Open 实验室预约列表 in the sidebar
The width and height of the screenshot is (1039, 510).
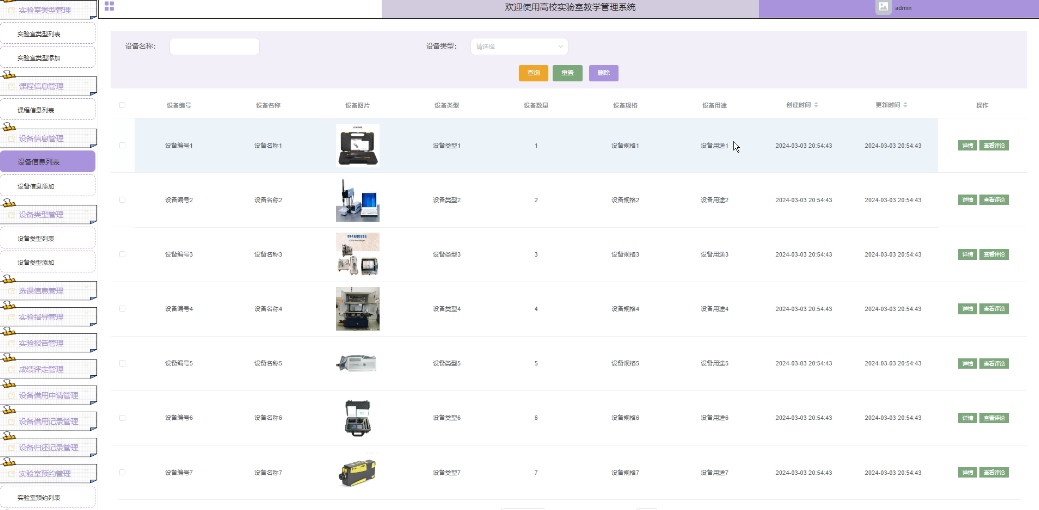pyautogui.click(x=48, y=497)
